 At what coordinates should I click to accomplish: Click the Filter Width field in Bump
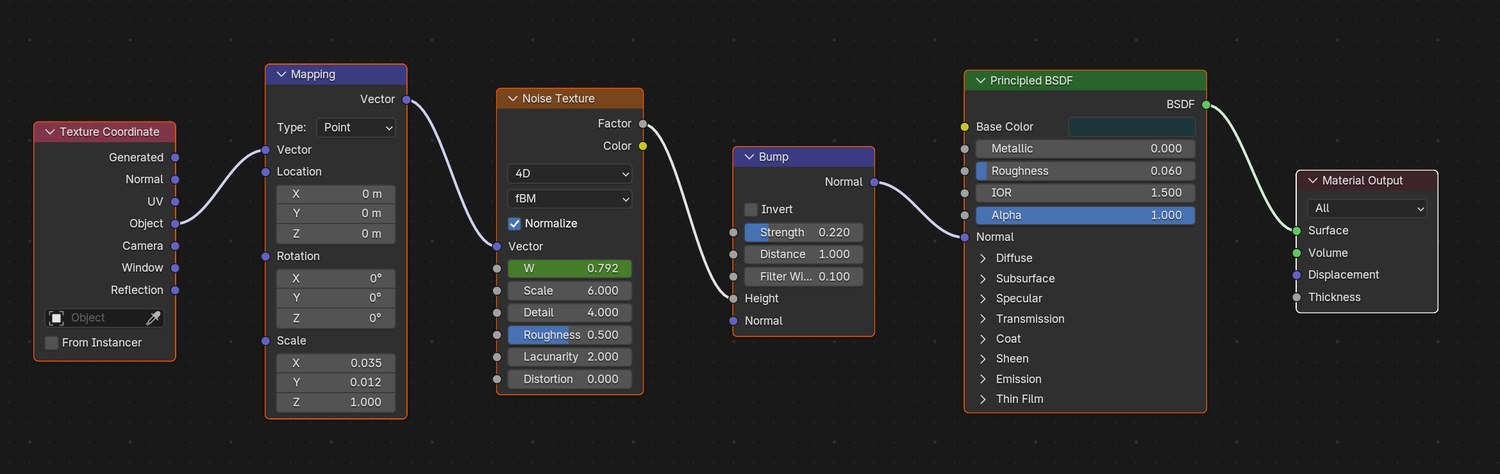pos(803,276)
